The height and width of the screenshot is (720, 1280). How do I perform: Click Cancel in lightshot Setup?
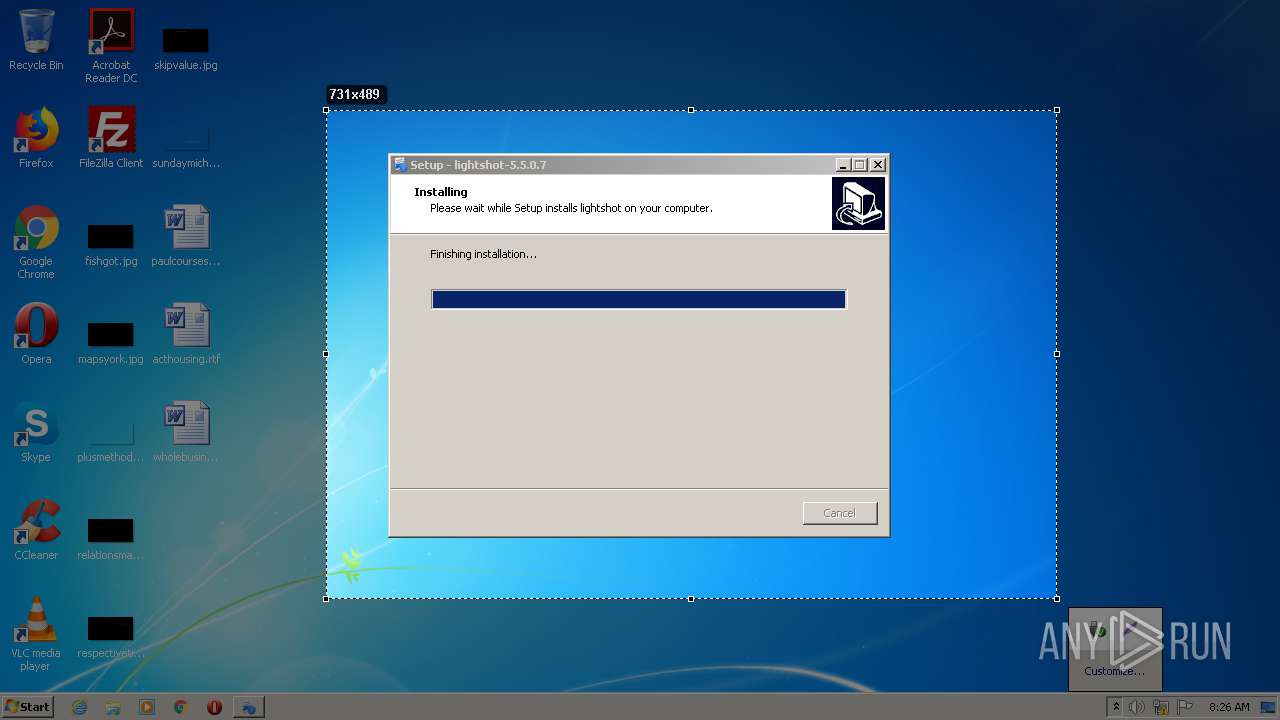coord(840,513)
